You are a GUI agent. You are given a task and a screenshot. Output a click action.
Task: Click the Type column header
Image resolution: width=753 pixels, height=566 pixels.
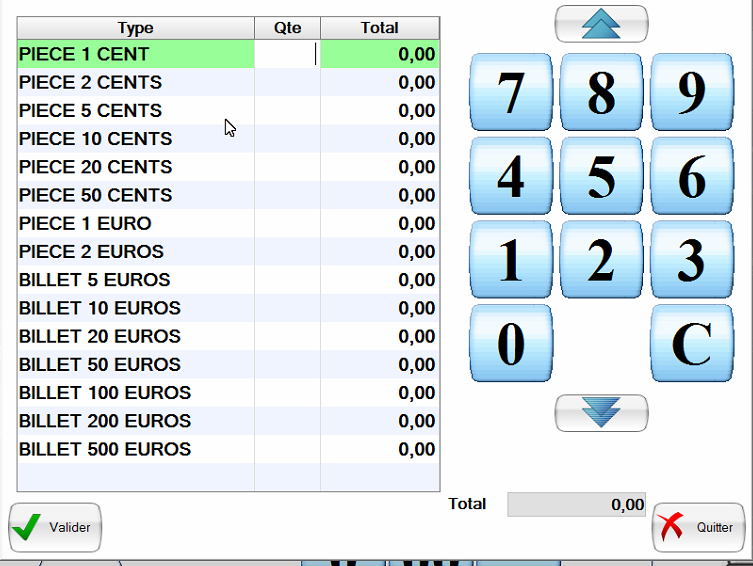(x=135, y=28)
